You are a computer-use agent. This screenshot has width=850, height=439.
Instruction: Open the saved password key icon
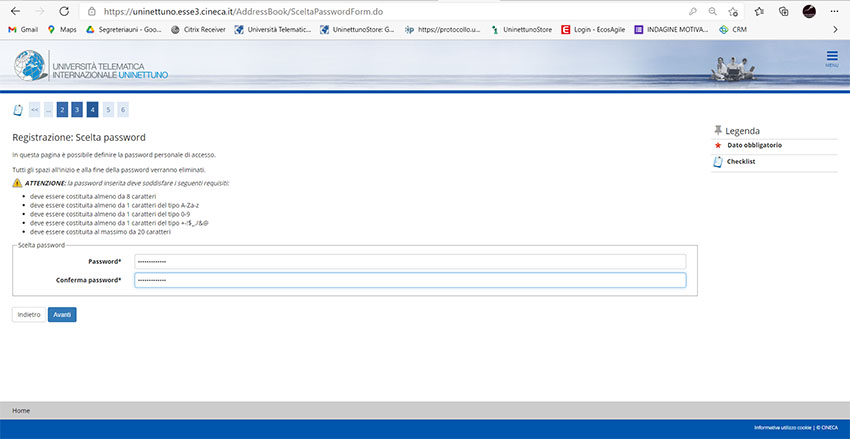[693, 11]
